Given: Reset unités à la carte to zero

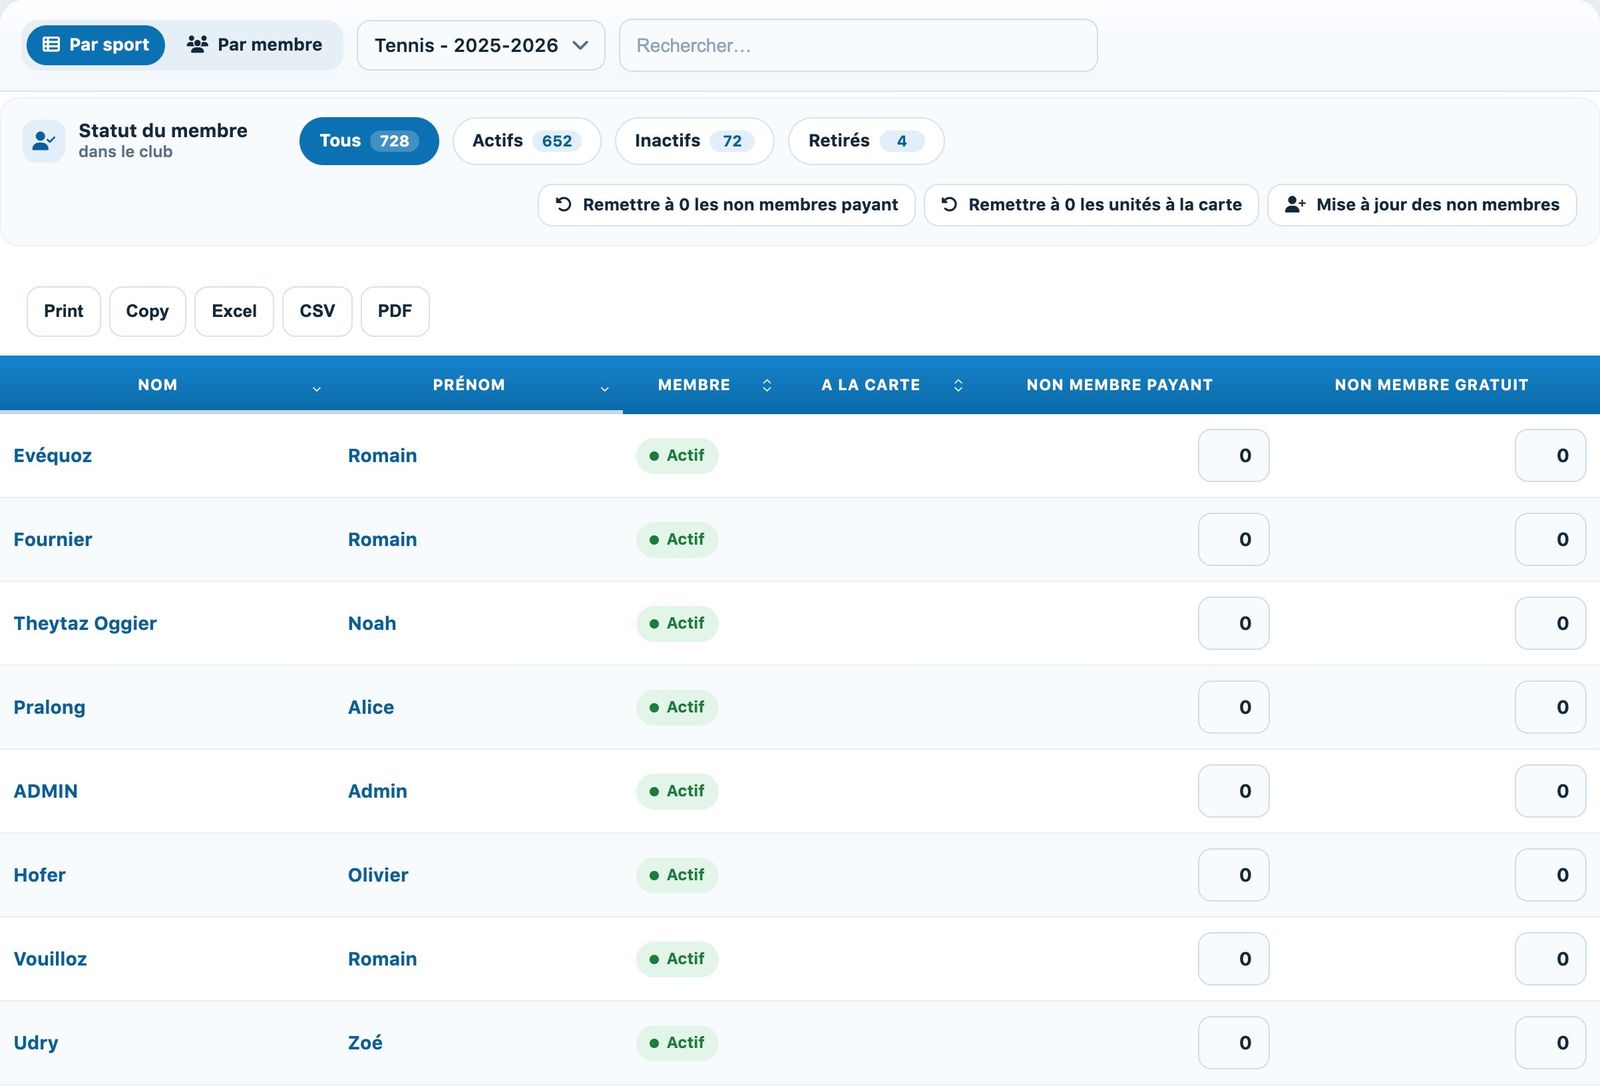Looking at the screenshot, I should [1091, 205].
